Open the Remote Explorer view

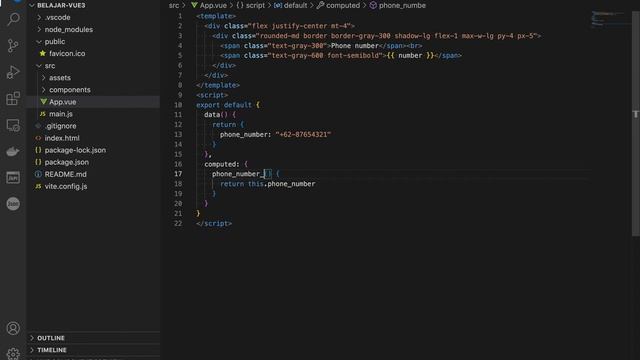click(13, 125)
